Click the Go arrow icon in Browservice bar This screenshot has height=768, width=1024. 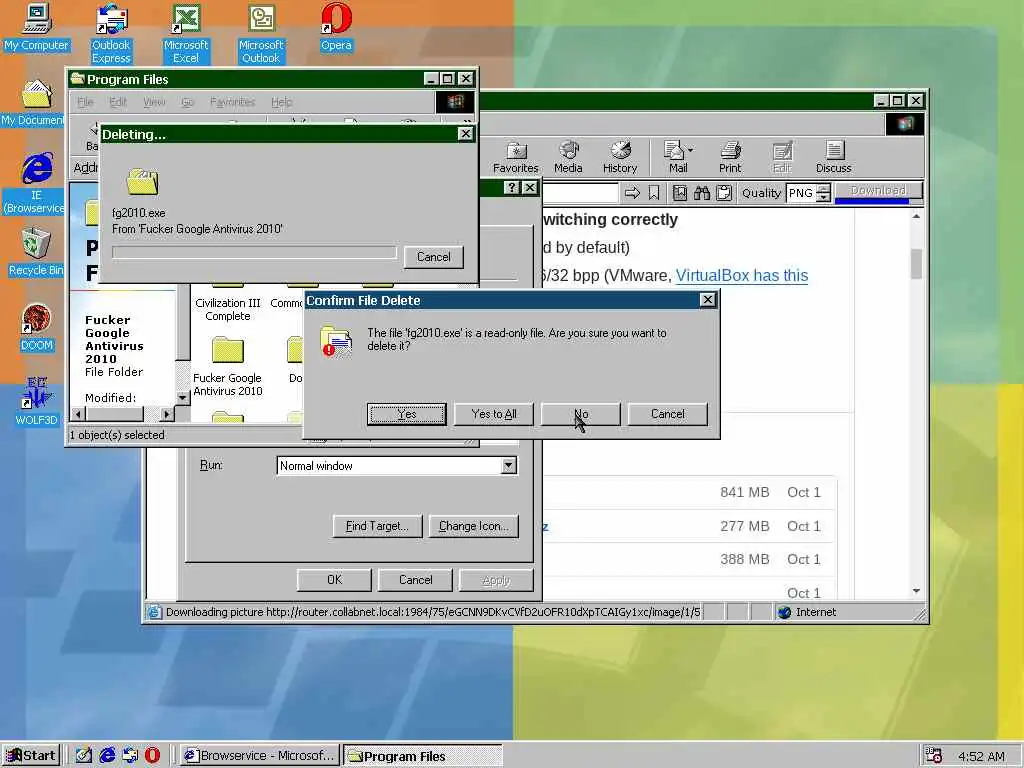[632, 193]
